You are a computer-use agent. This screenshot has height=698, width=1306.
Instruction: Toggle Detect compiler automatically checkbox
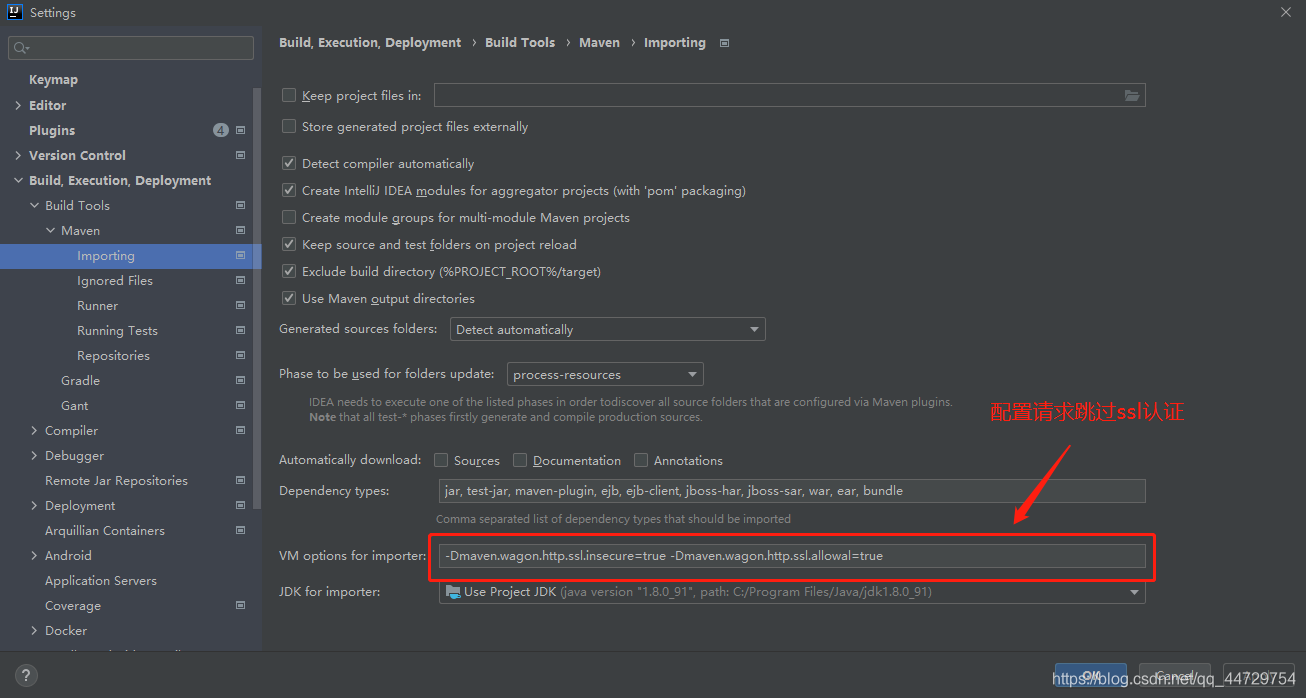pos(289,163)
